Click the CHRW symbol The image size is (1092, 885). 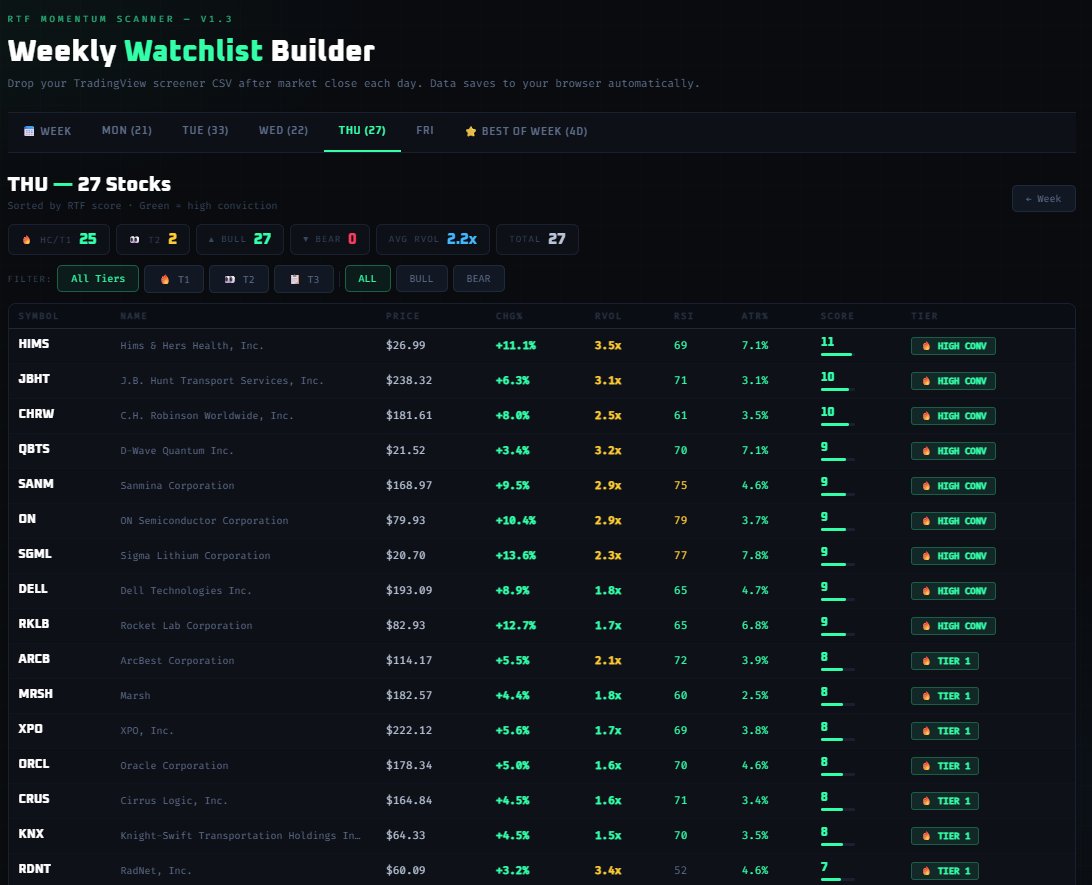36,414
